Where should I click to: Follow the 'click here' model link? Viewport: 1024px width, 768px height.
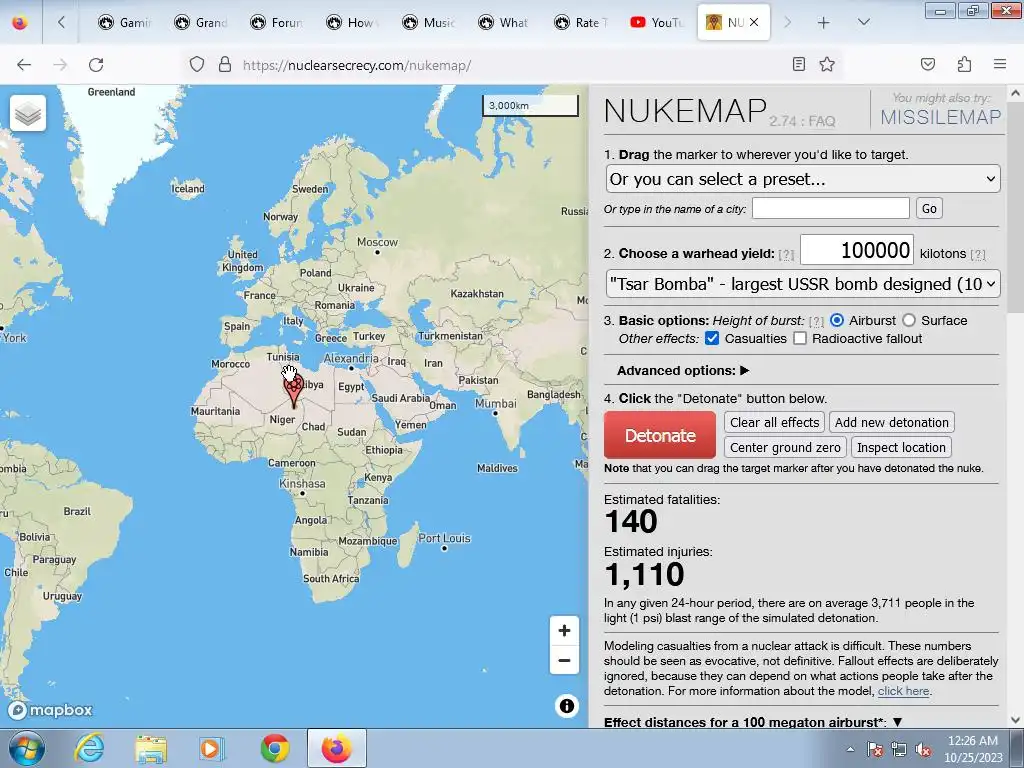click(x=903, y=691)
